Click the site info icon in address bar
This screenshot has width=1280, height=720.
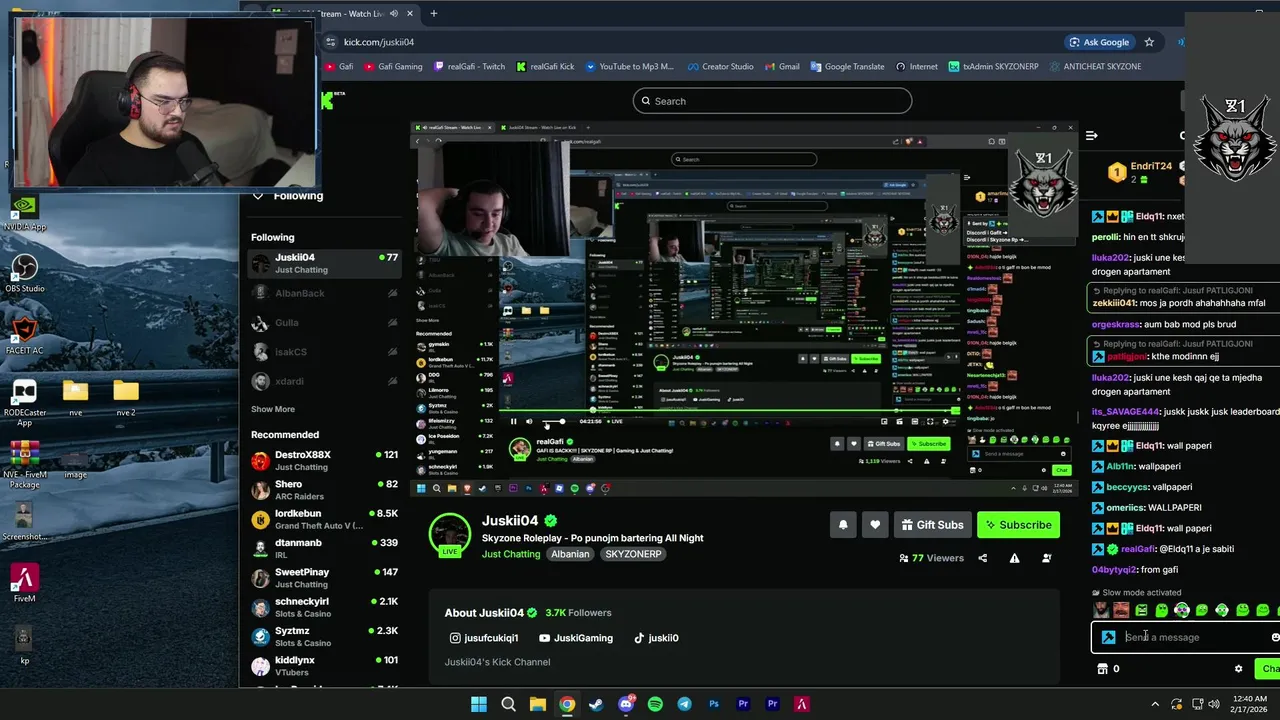[330, 42]
